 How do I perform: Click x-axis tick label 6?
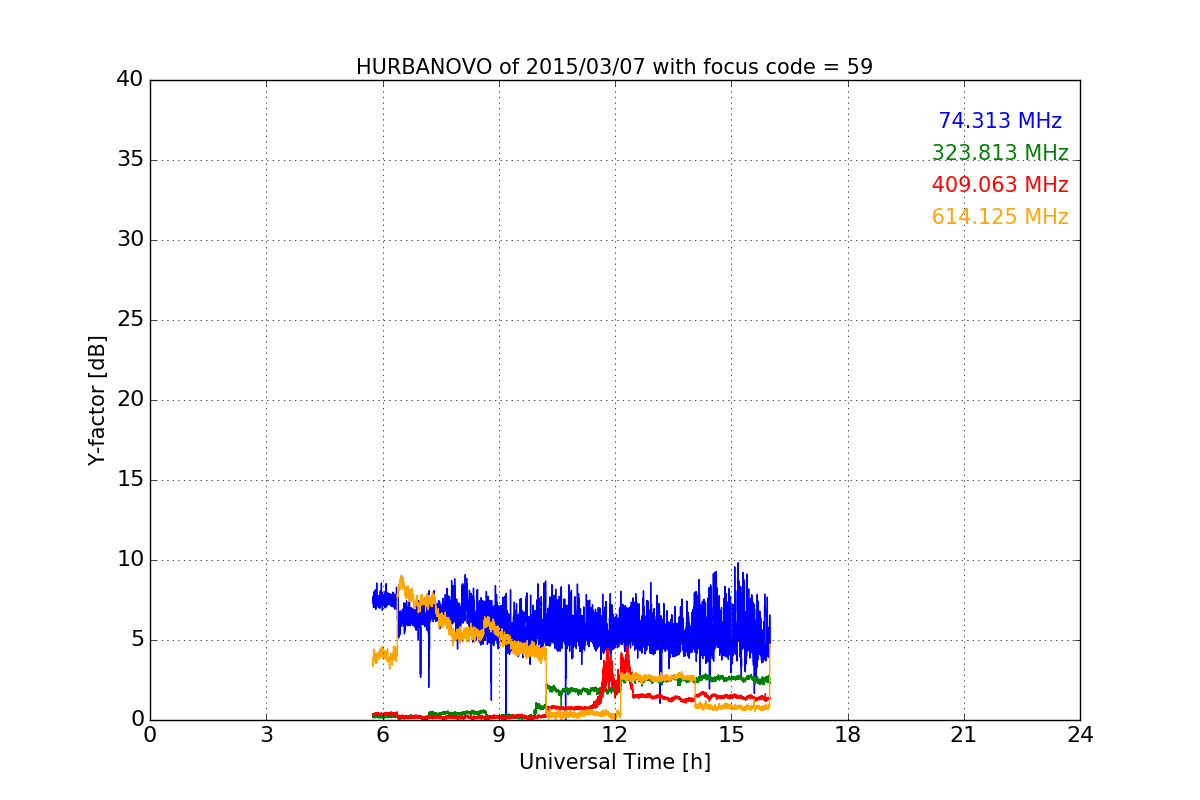[x=383, y=735]
